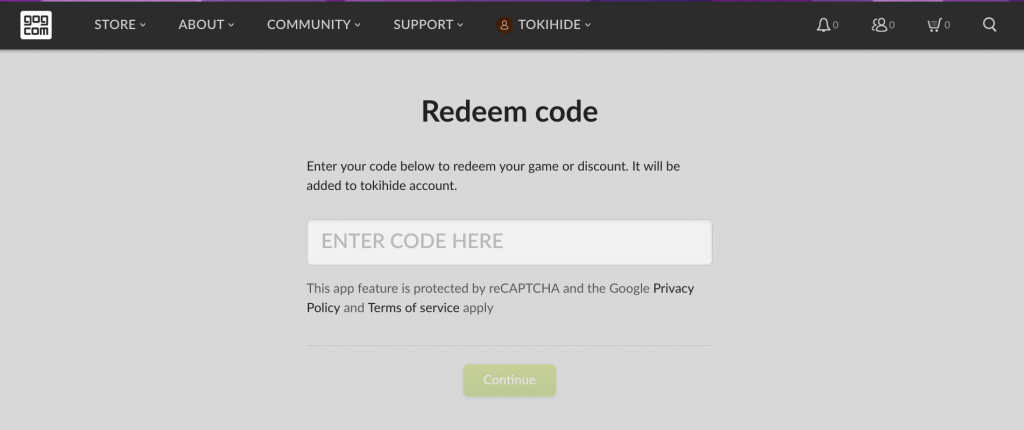The image size is (1024, 430).
Task: Open the shopping cart icon
Action: pyautogui.click(x=934, y=25)
